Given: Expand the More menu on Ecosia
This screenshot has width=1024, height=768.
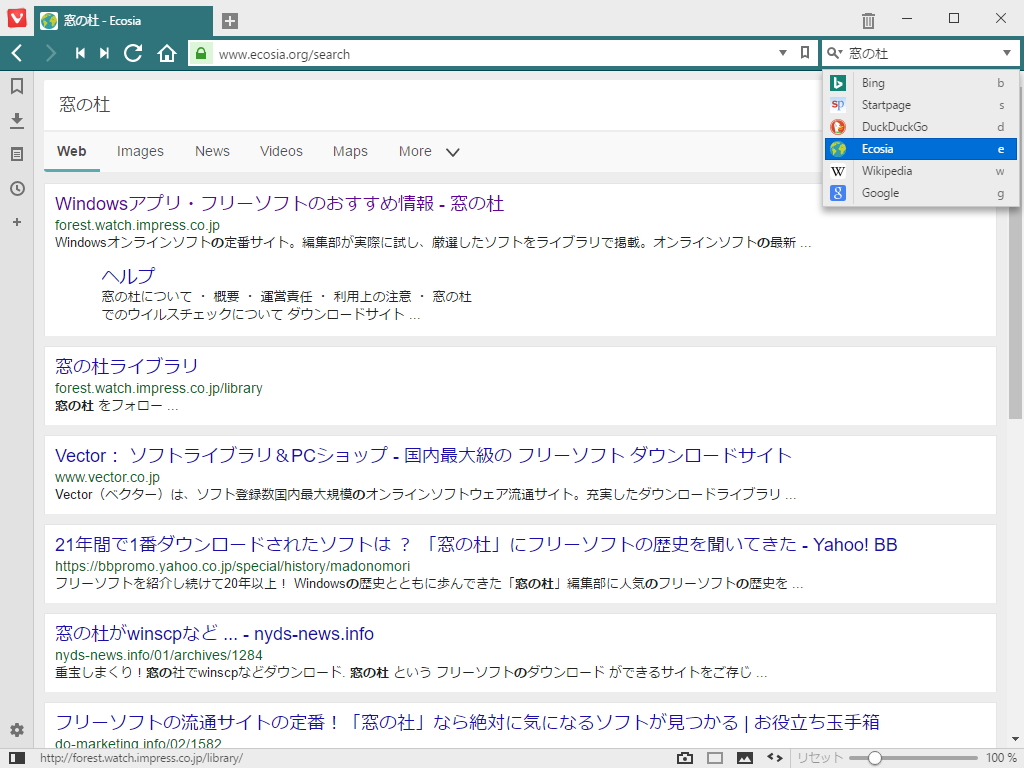Looking at the screenshot, I should point(425,151).
